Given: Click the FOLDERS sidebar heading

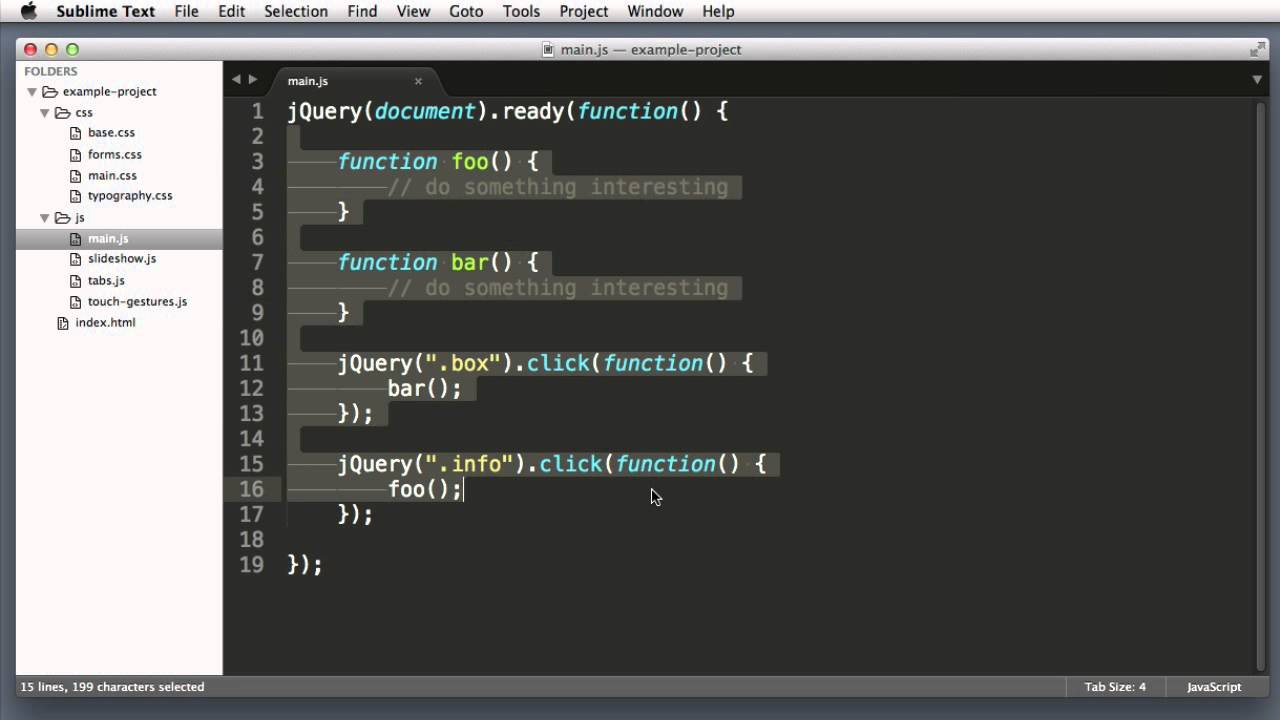Looking at the screenshot, I should (51, 72).
